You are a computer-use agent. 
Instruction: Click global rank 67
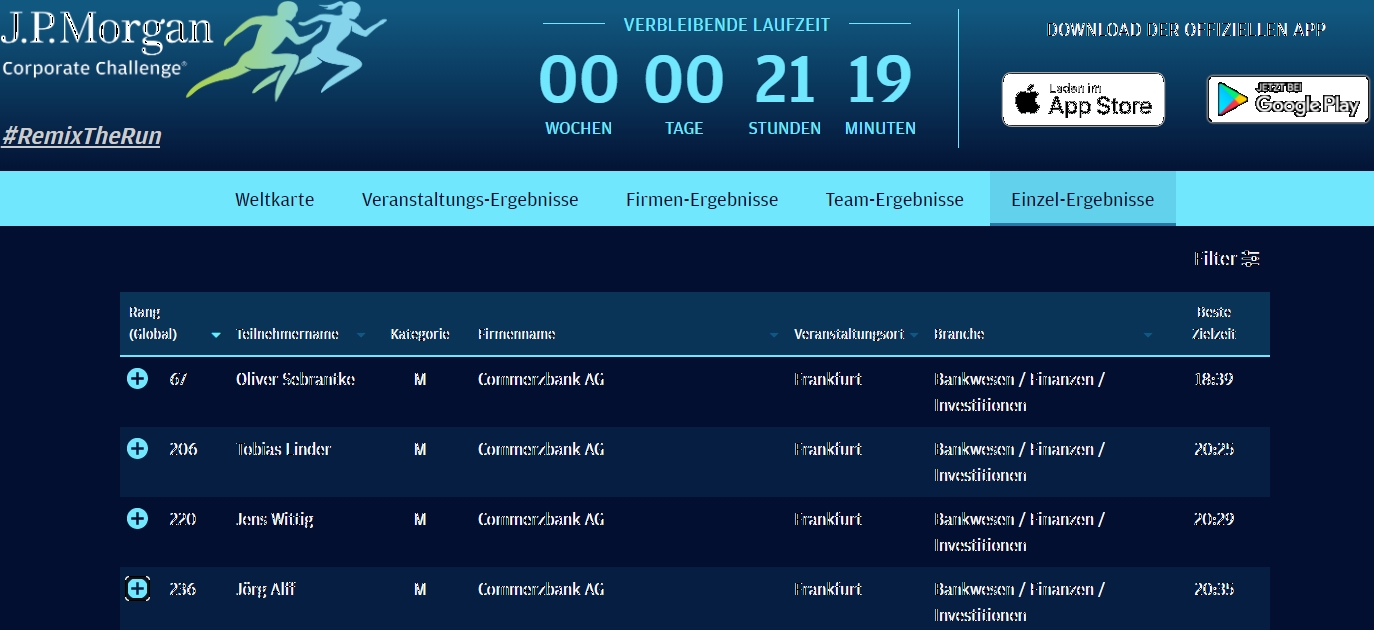coord(179,379)
